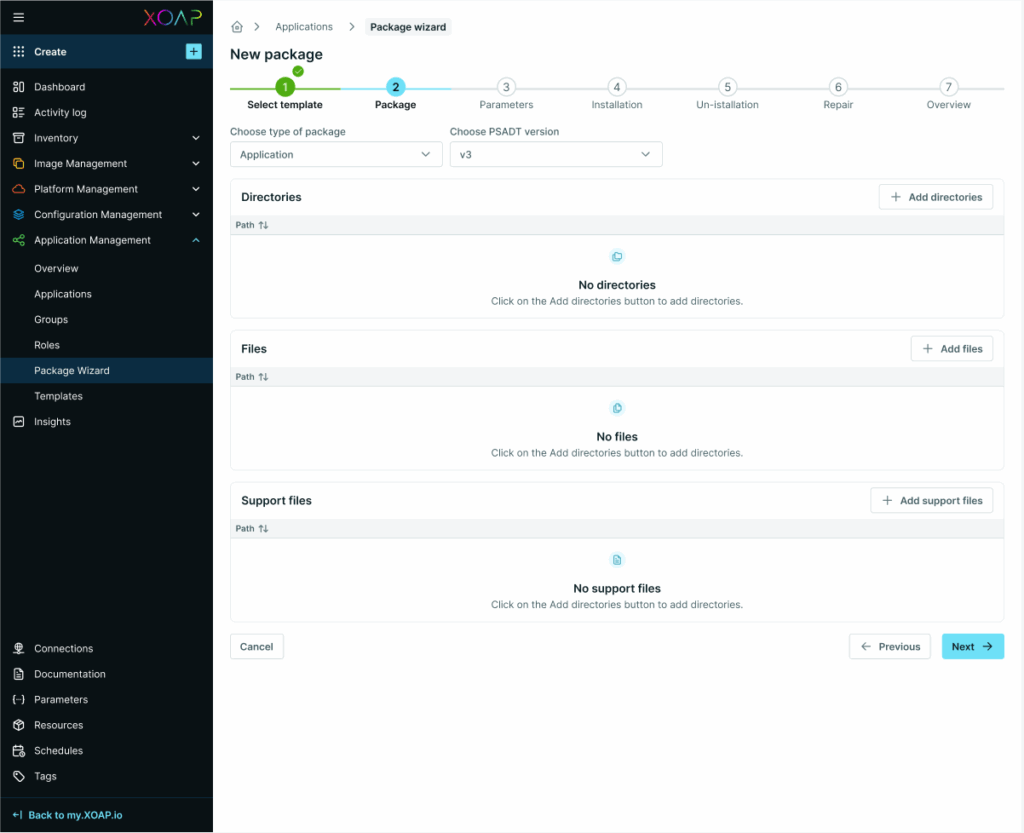The height and width of the screenshot is (833, 1024).
Task: Click Next to continue the wizard
Action: click(x=972, y=647)
